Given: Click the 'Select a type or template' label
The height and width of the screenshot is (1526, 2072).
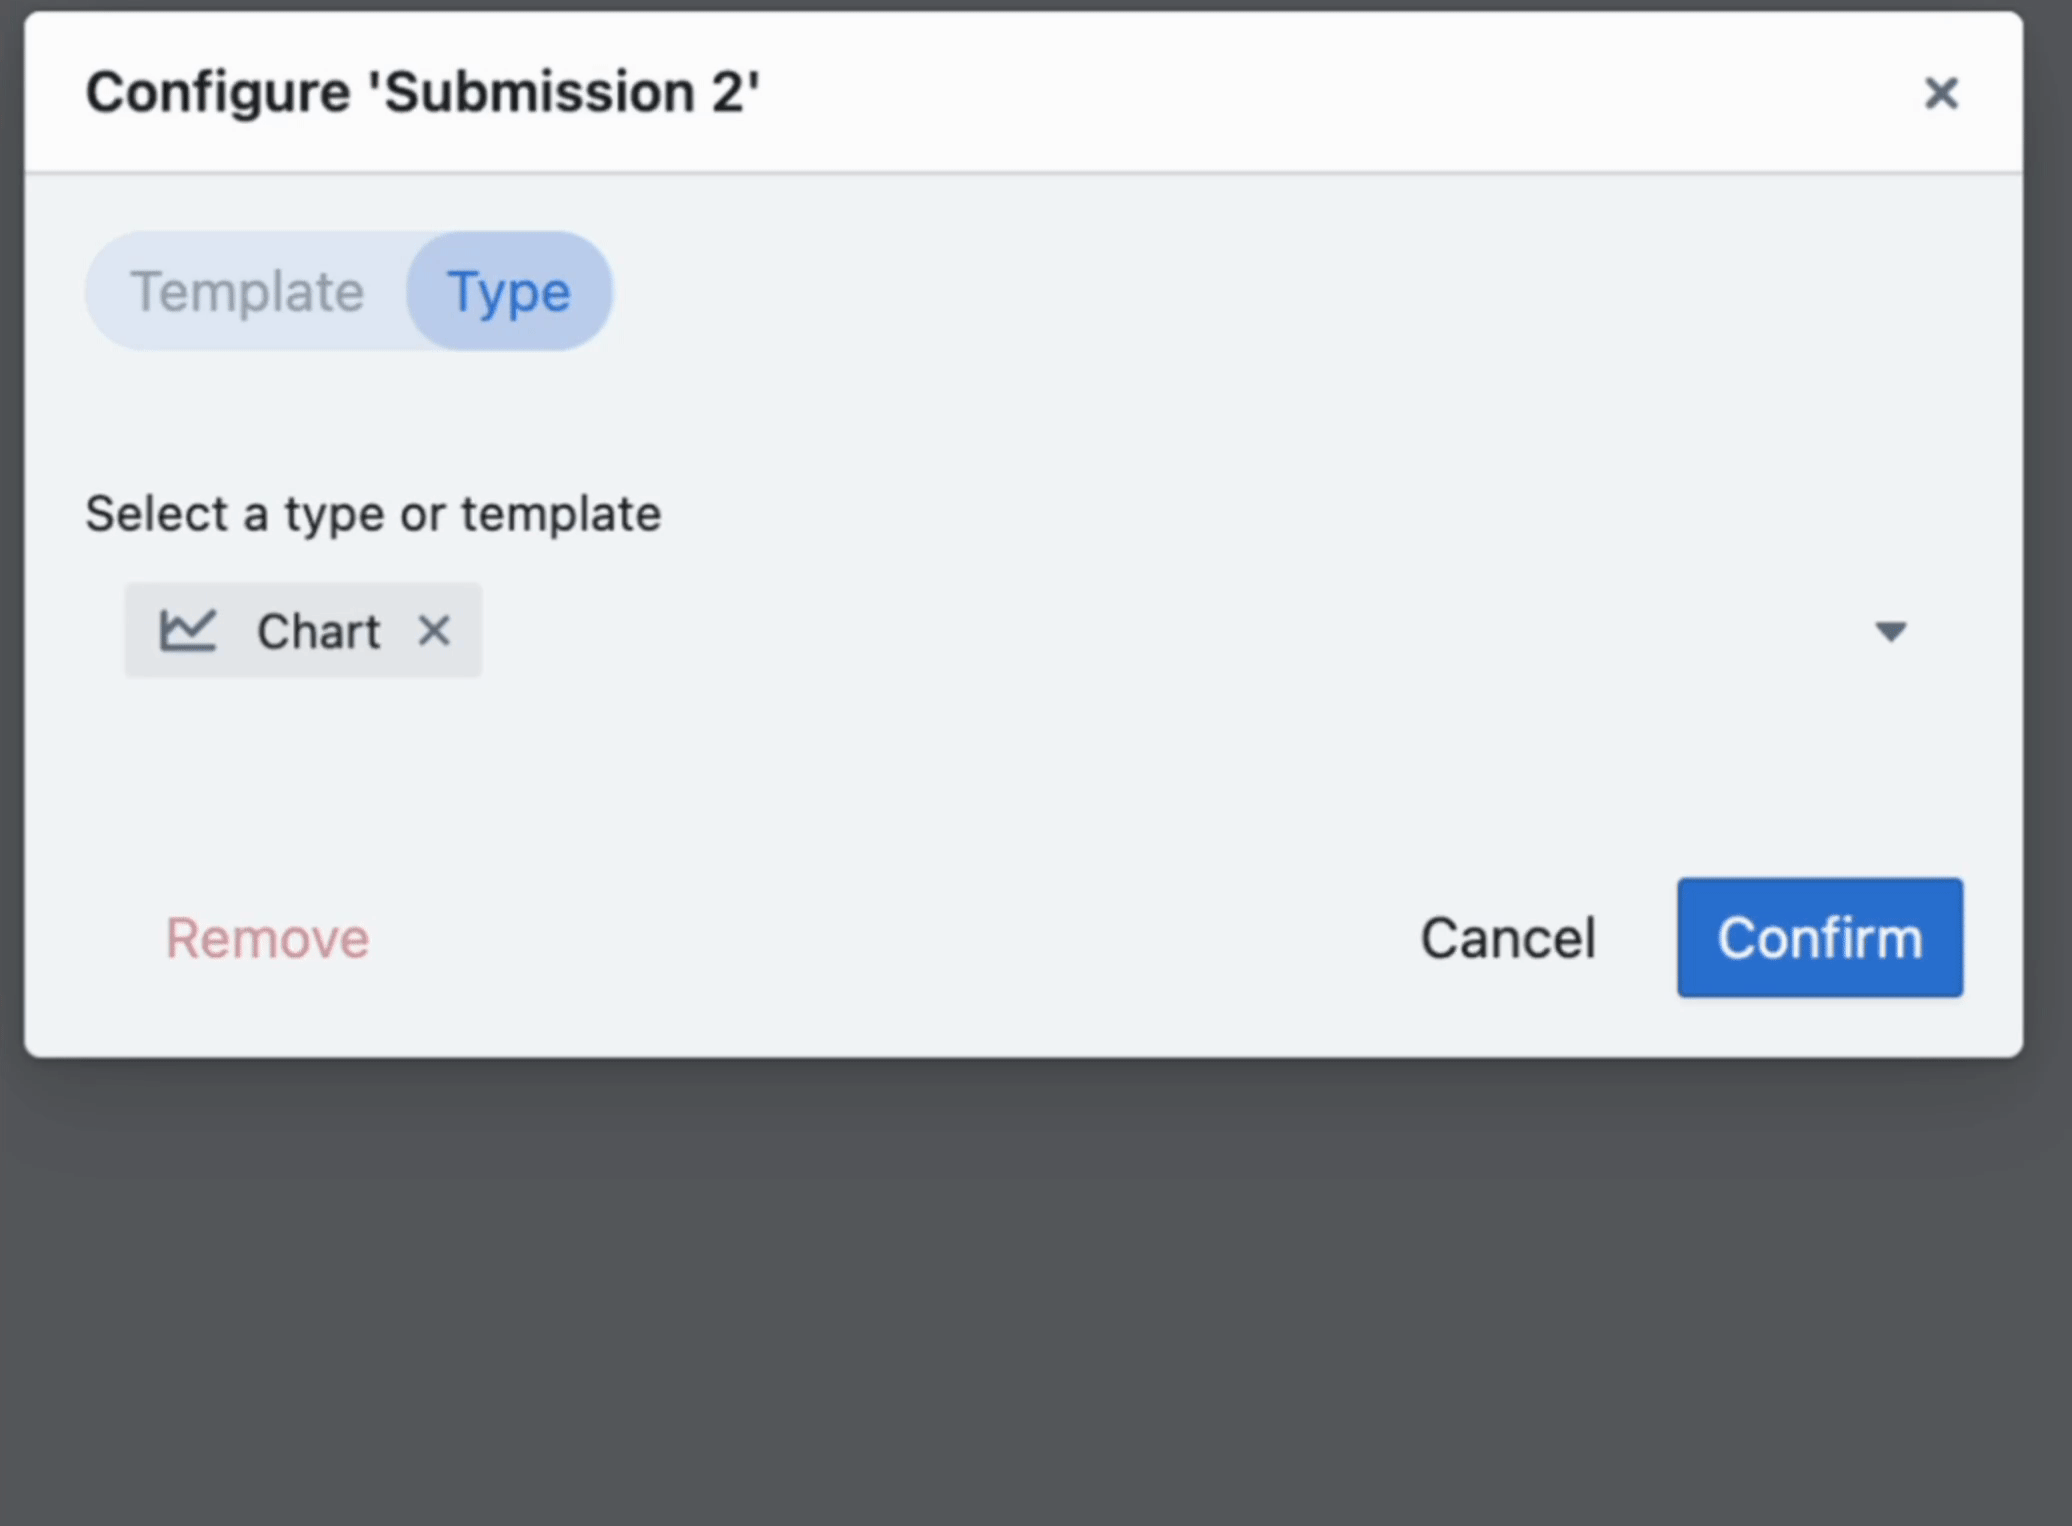Looking at the screenshot, I should (372, 514).
